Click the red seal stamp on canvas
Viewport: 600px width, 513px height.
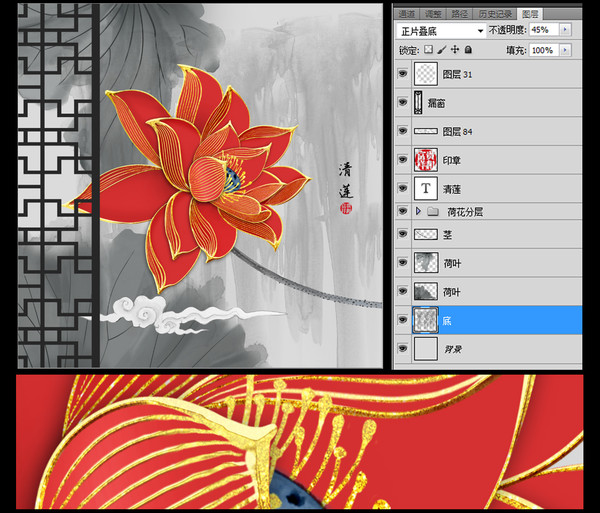[346, 208]
